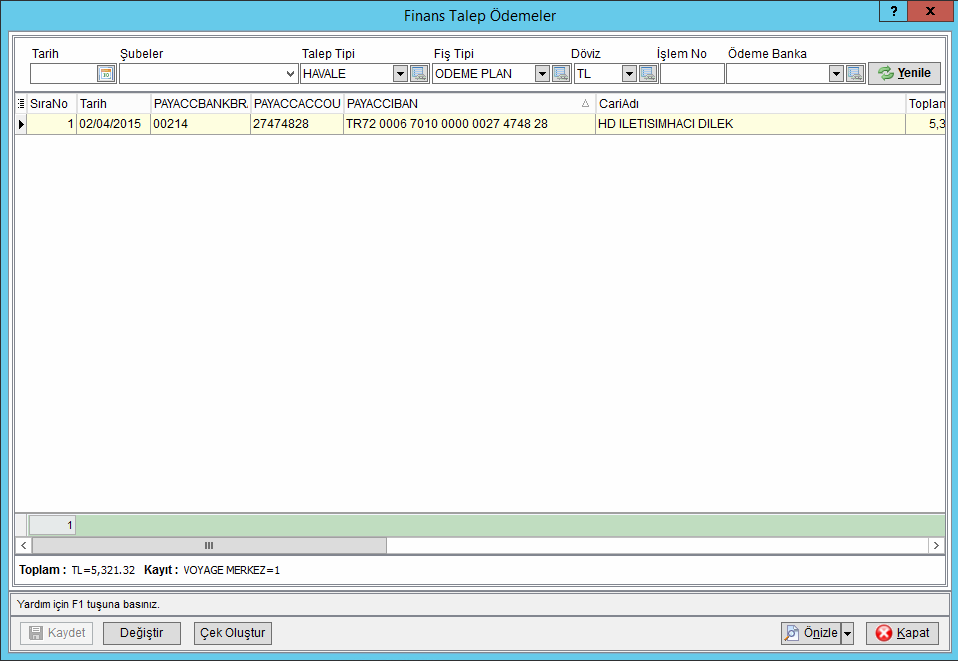This screenshot has height=661, width=958.
Task: Click the scroll right arrow
Action: tap(936, 546)
